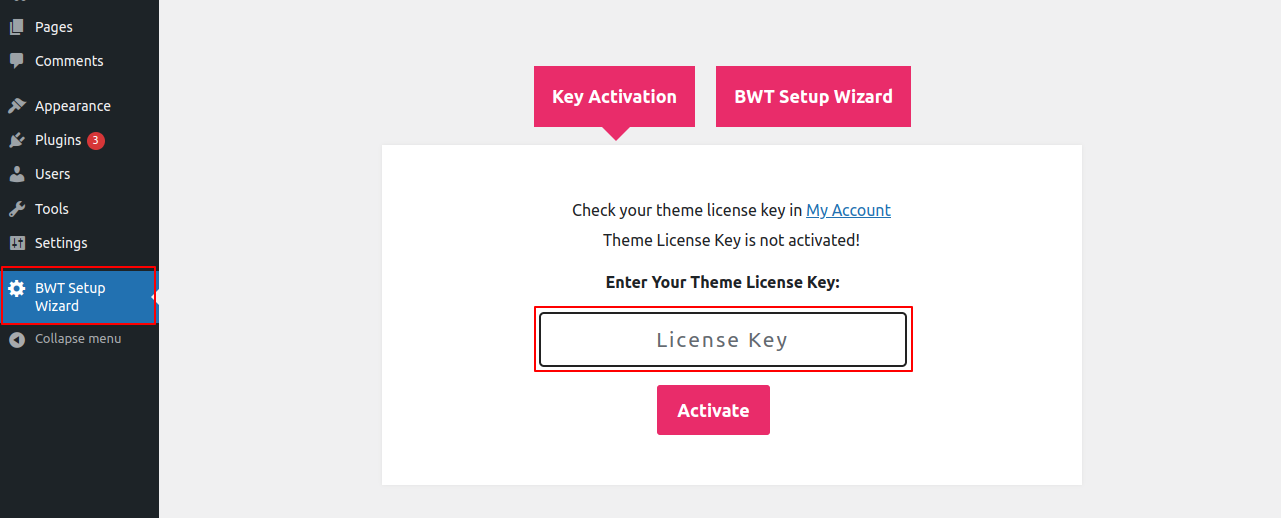This screenshot has width=1281, height=518.
Task: Click the Tools wrench icon
Action: coord(16,209)
